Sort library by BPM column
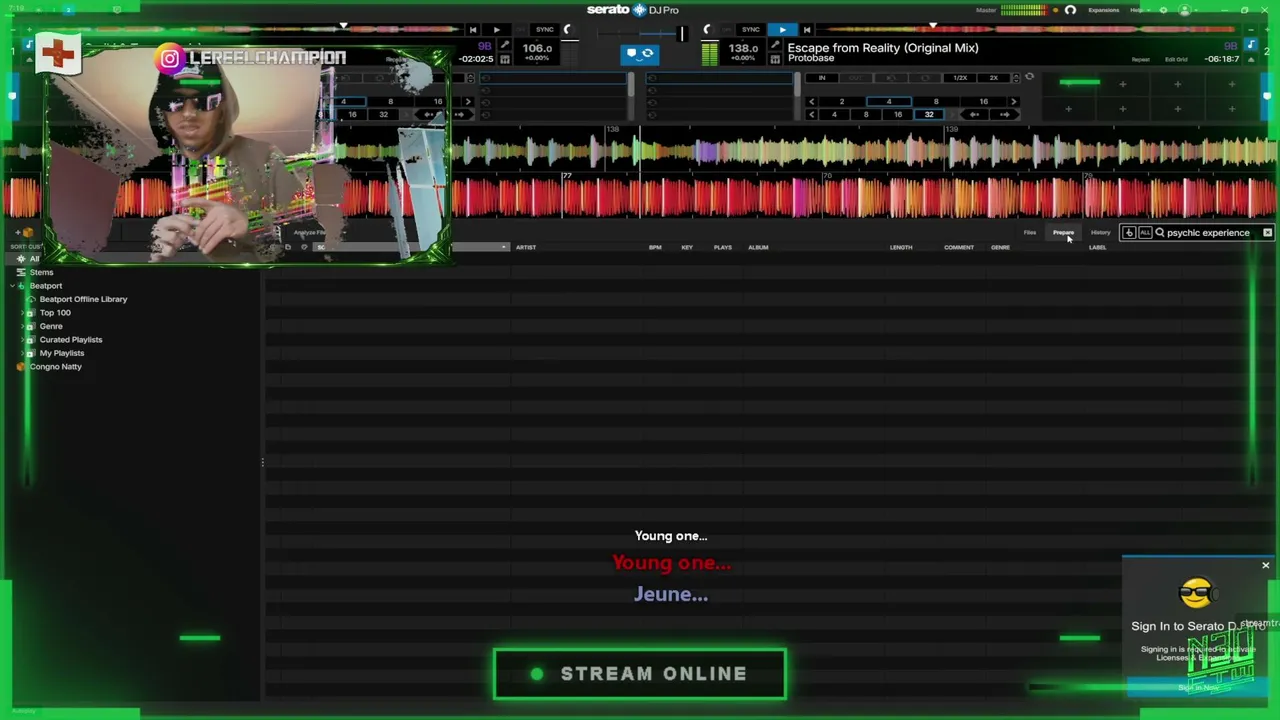The height and width of the screenshot is (720, 1280). [655, 247]
